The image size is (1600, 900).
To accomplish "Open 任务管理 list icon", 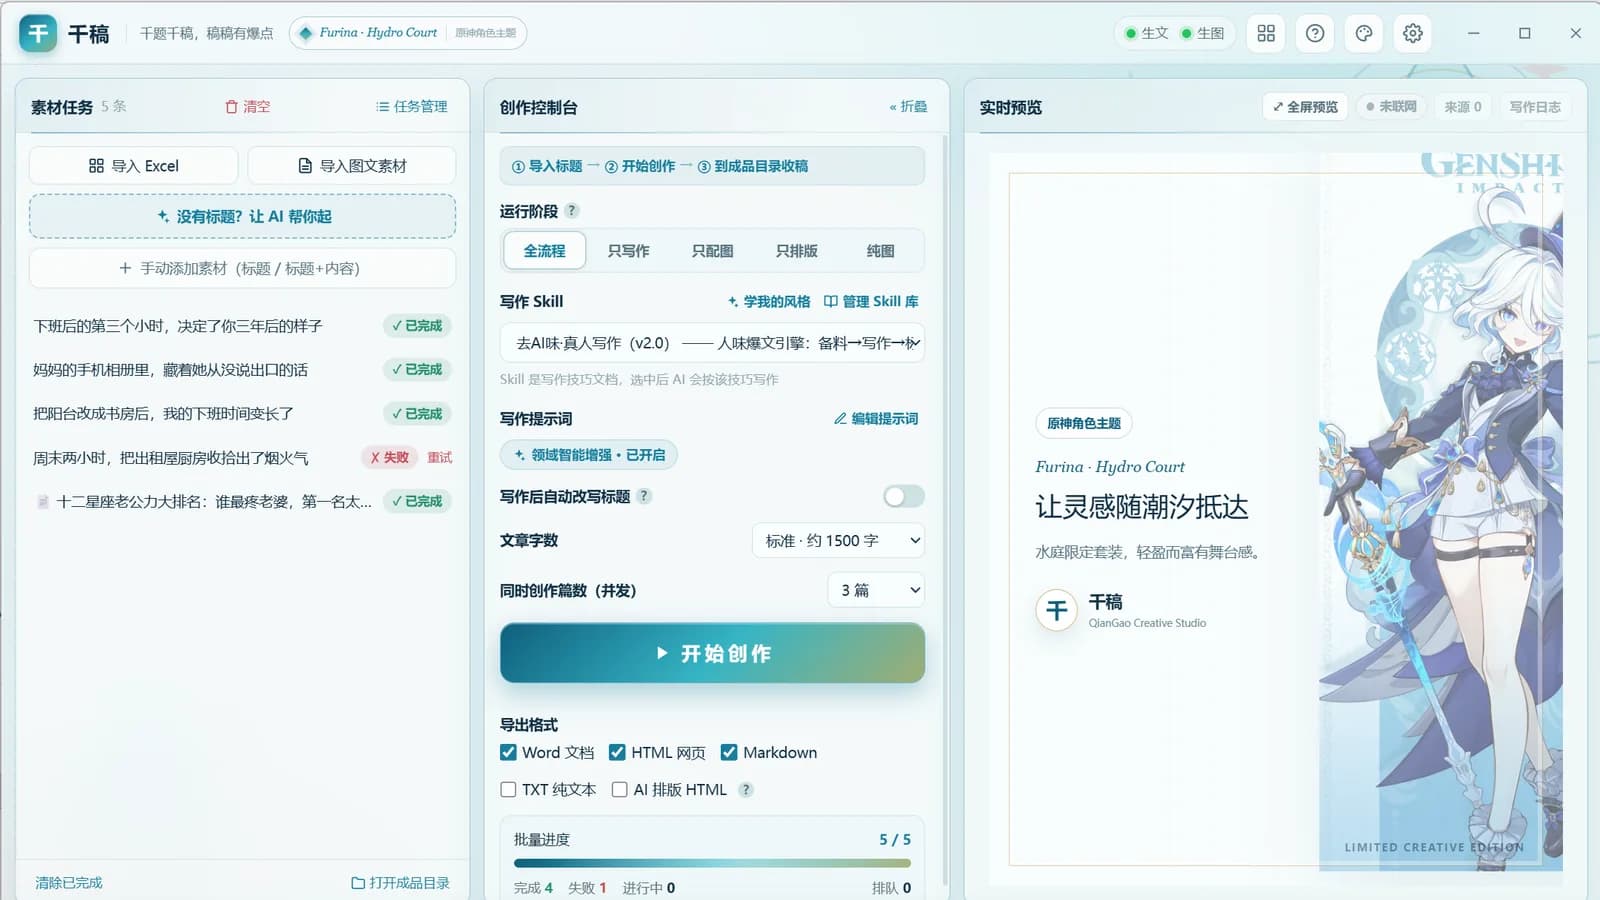I will tap(411, 106).
